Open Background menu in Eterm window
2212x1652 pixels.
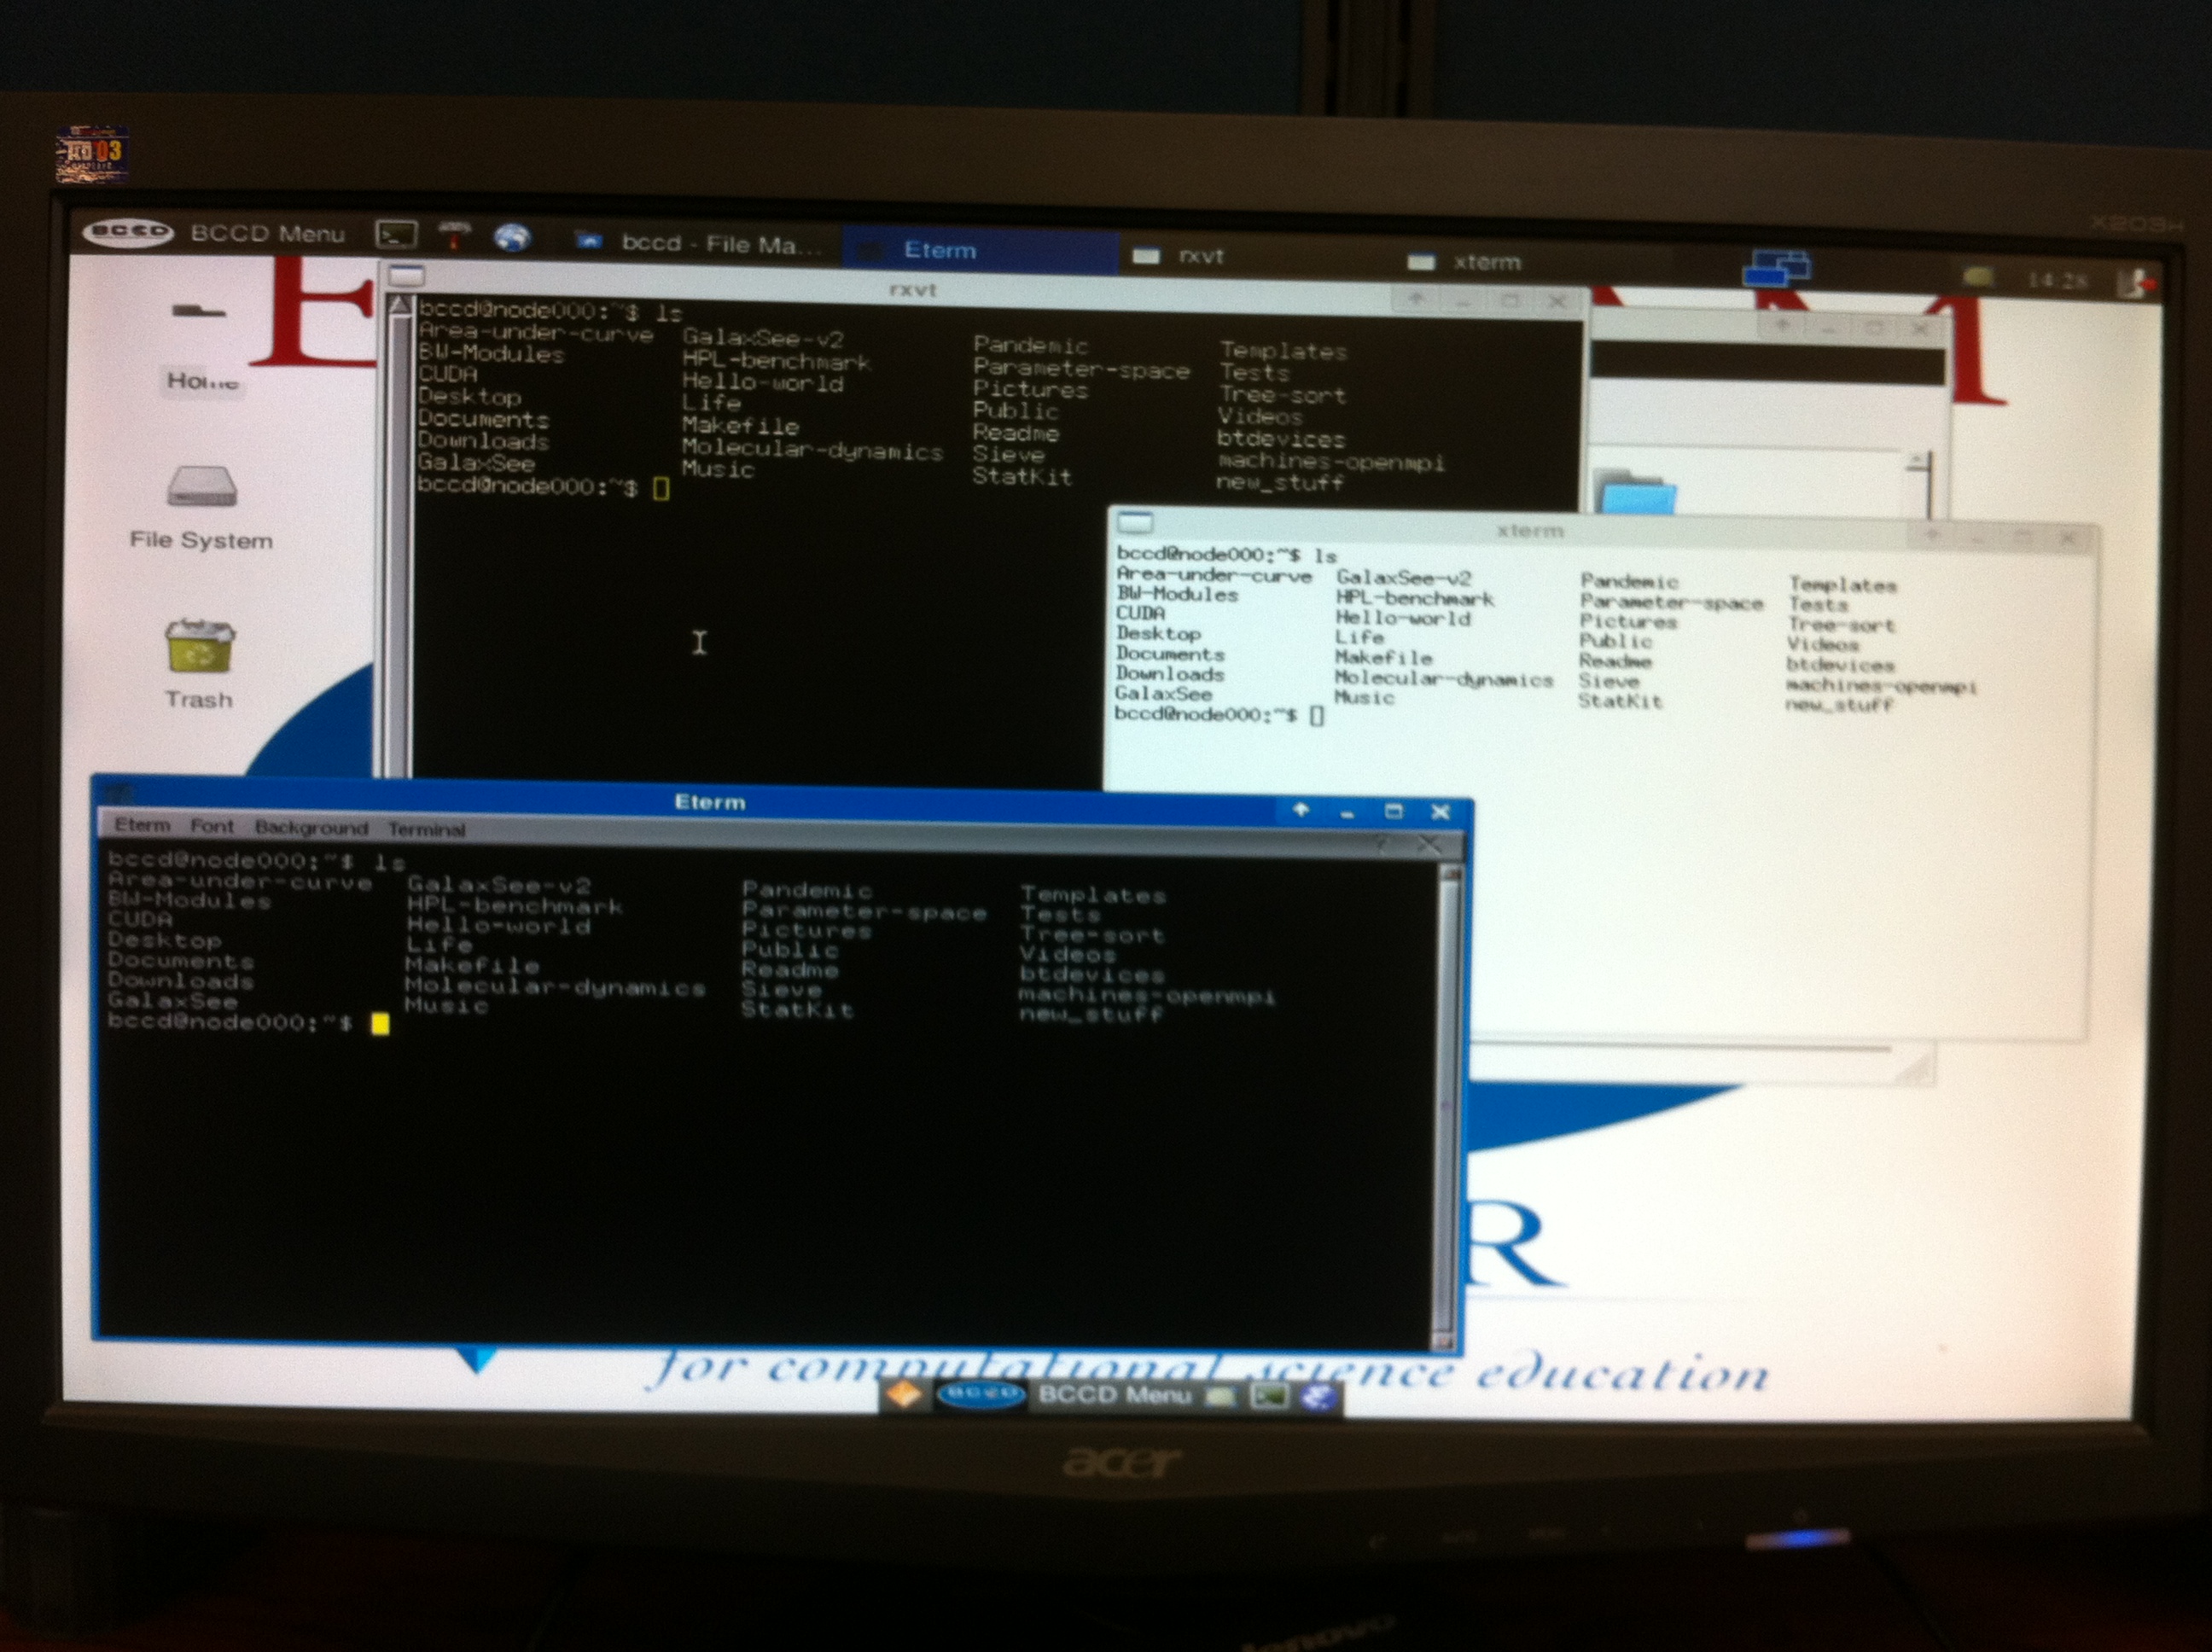coord(311,828)
